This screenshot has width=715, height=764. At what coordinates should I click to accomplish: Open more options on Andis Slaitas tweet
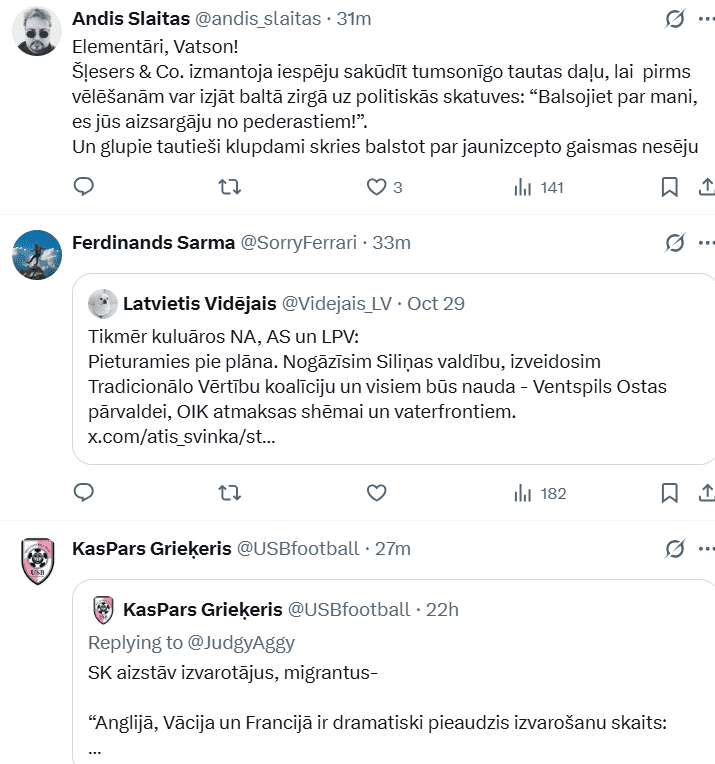pyautogui.click(x=707, y=19)
